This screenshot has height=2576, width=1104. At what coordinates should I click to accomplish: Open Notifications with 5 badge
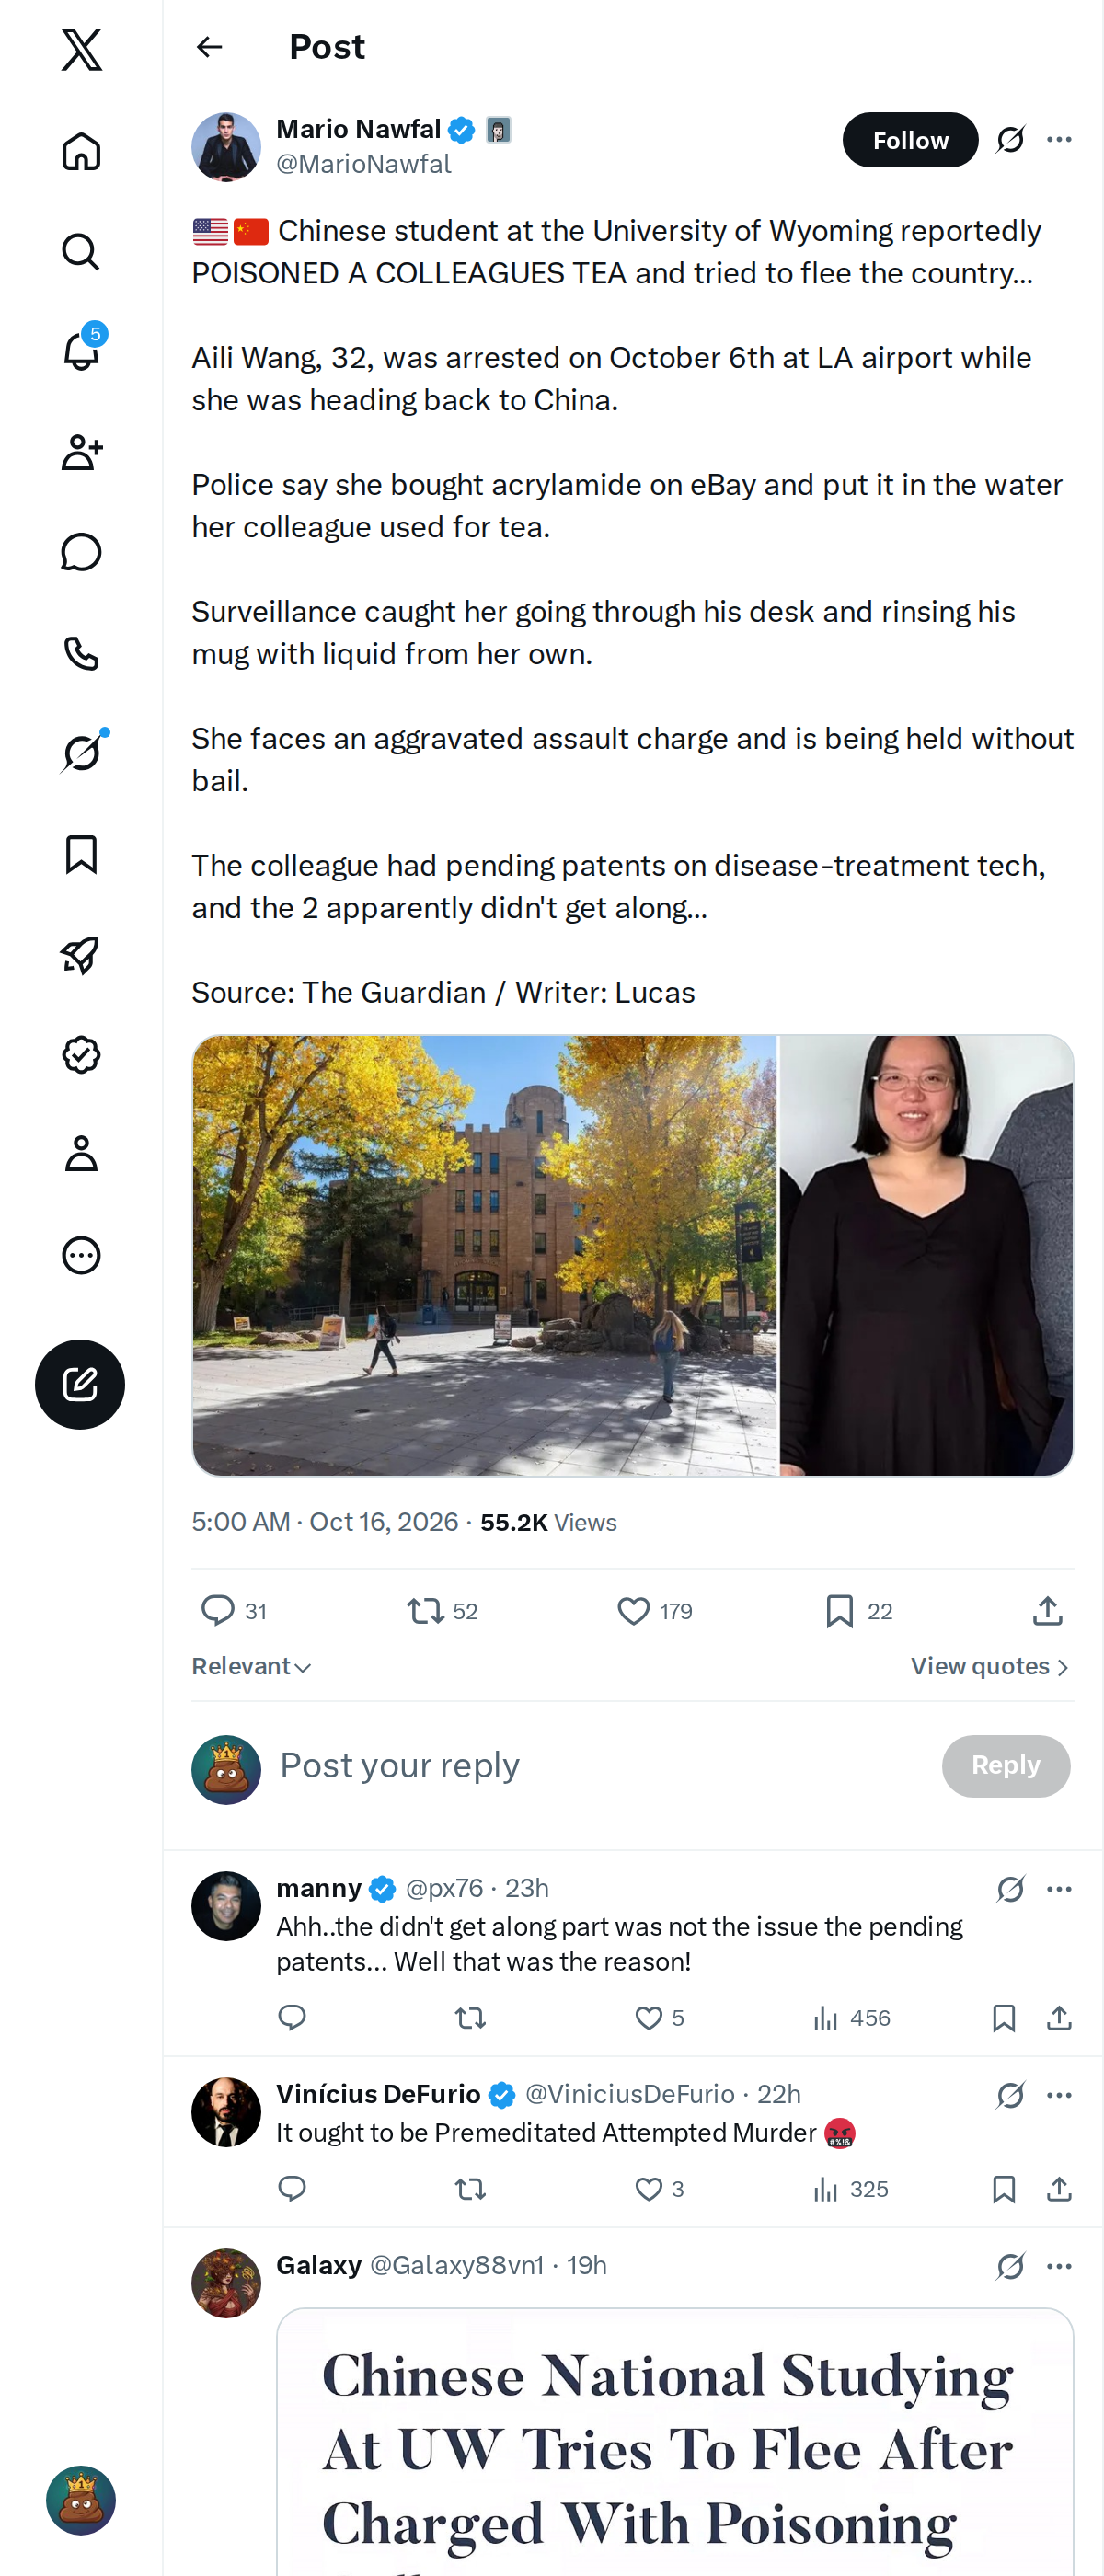(81, 351)
